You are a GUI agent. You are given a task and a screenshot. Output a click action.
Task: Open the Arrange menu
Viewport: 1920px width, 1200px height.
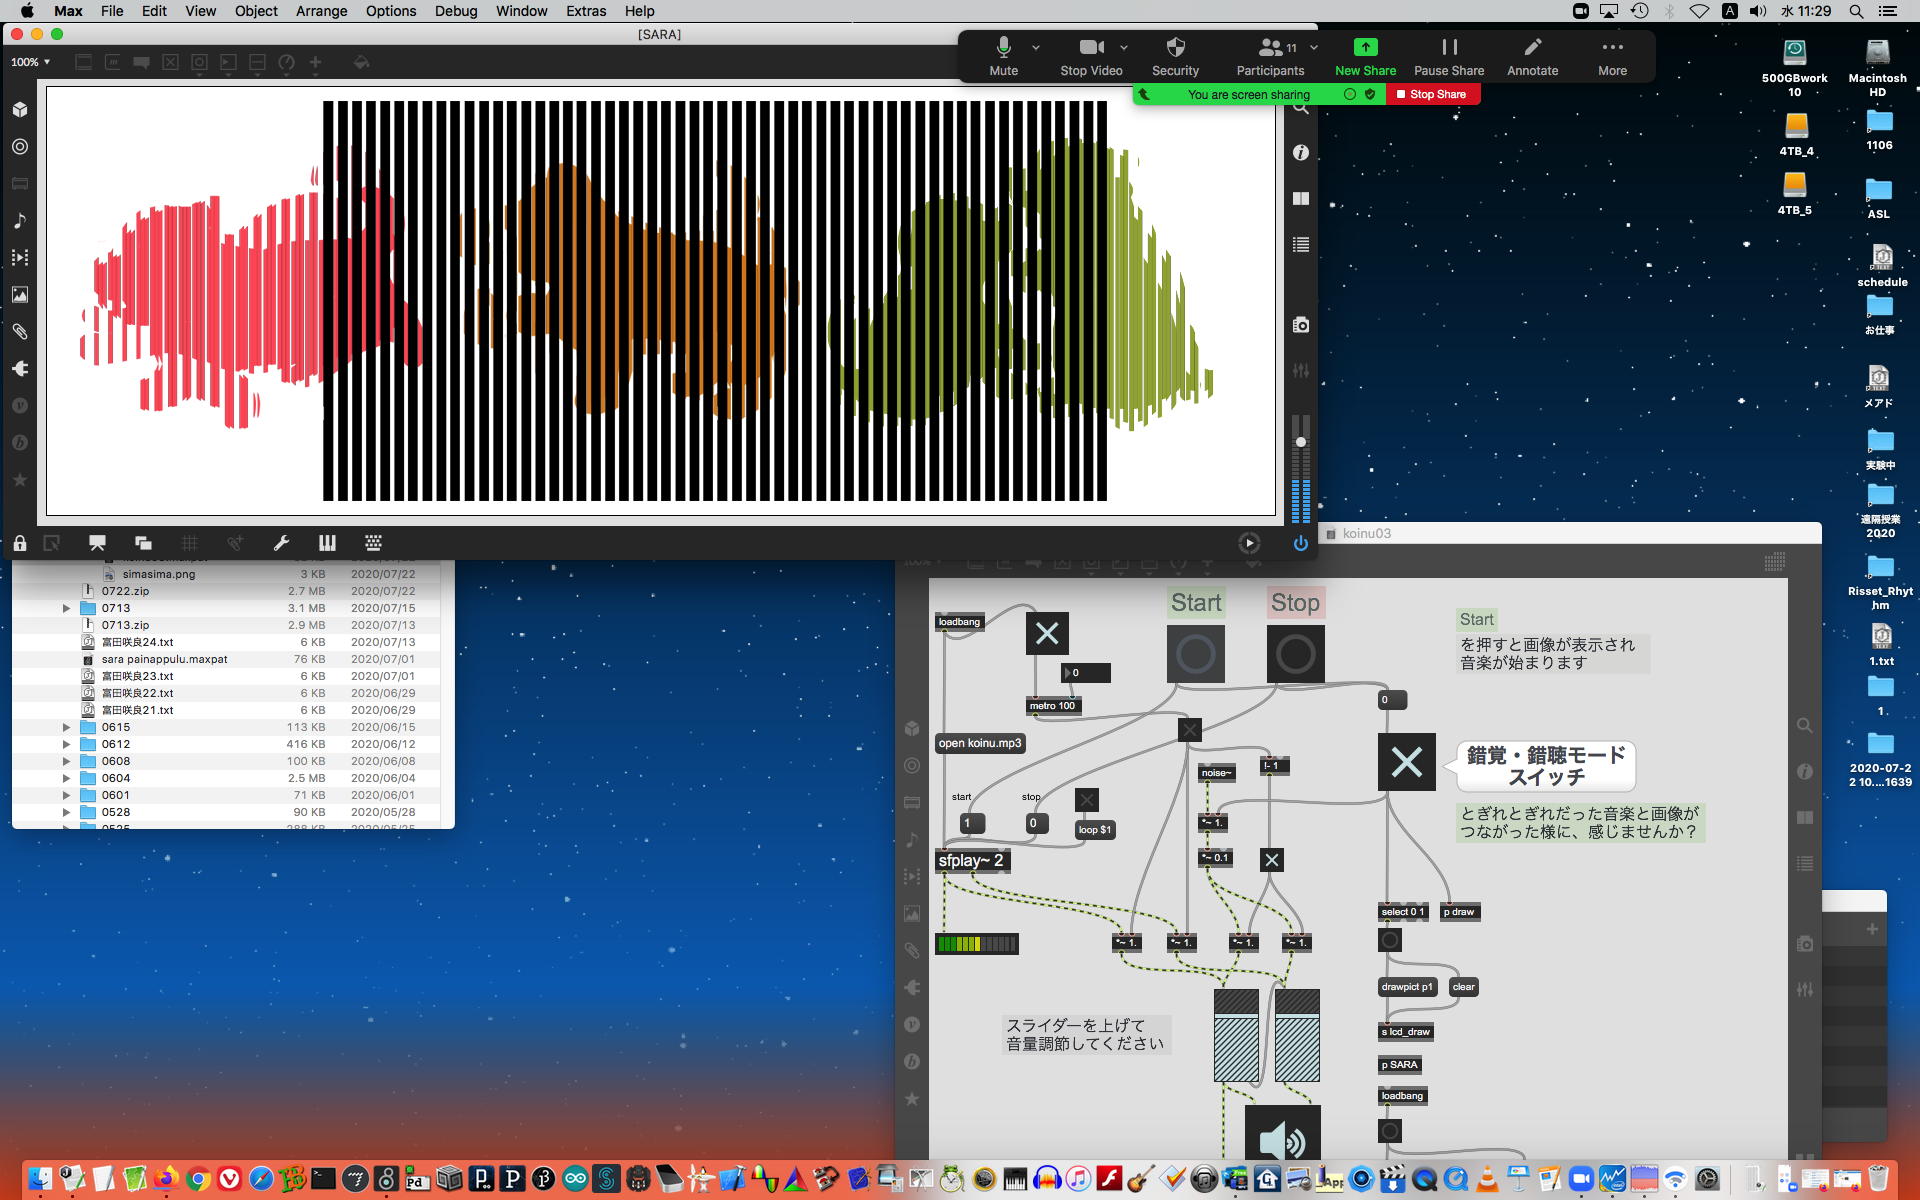pyautogui.click(x=321, y=11)
